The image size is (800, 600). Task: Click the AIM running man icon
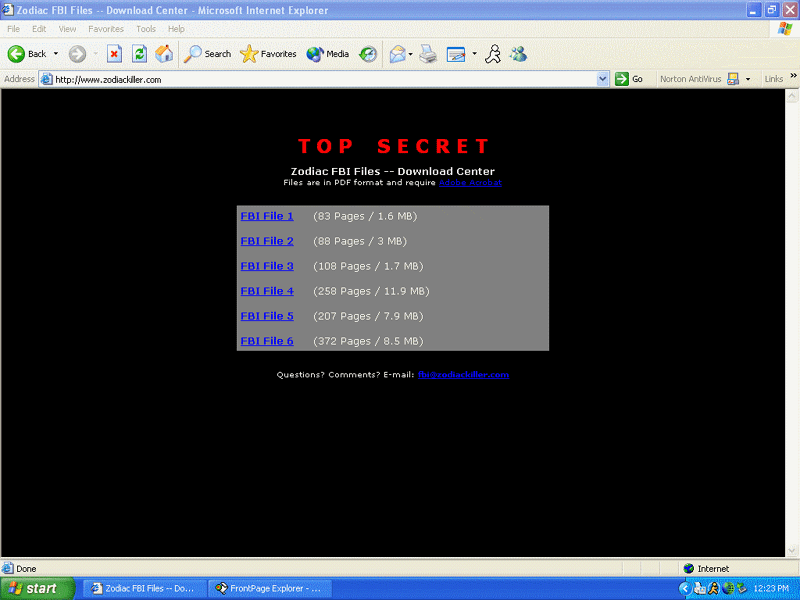coord(493,54)
